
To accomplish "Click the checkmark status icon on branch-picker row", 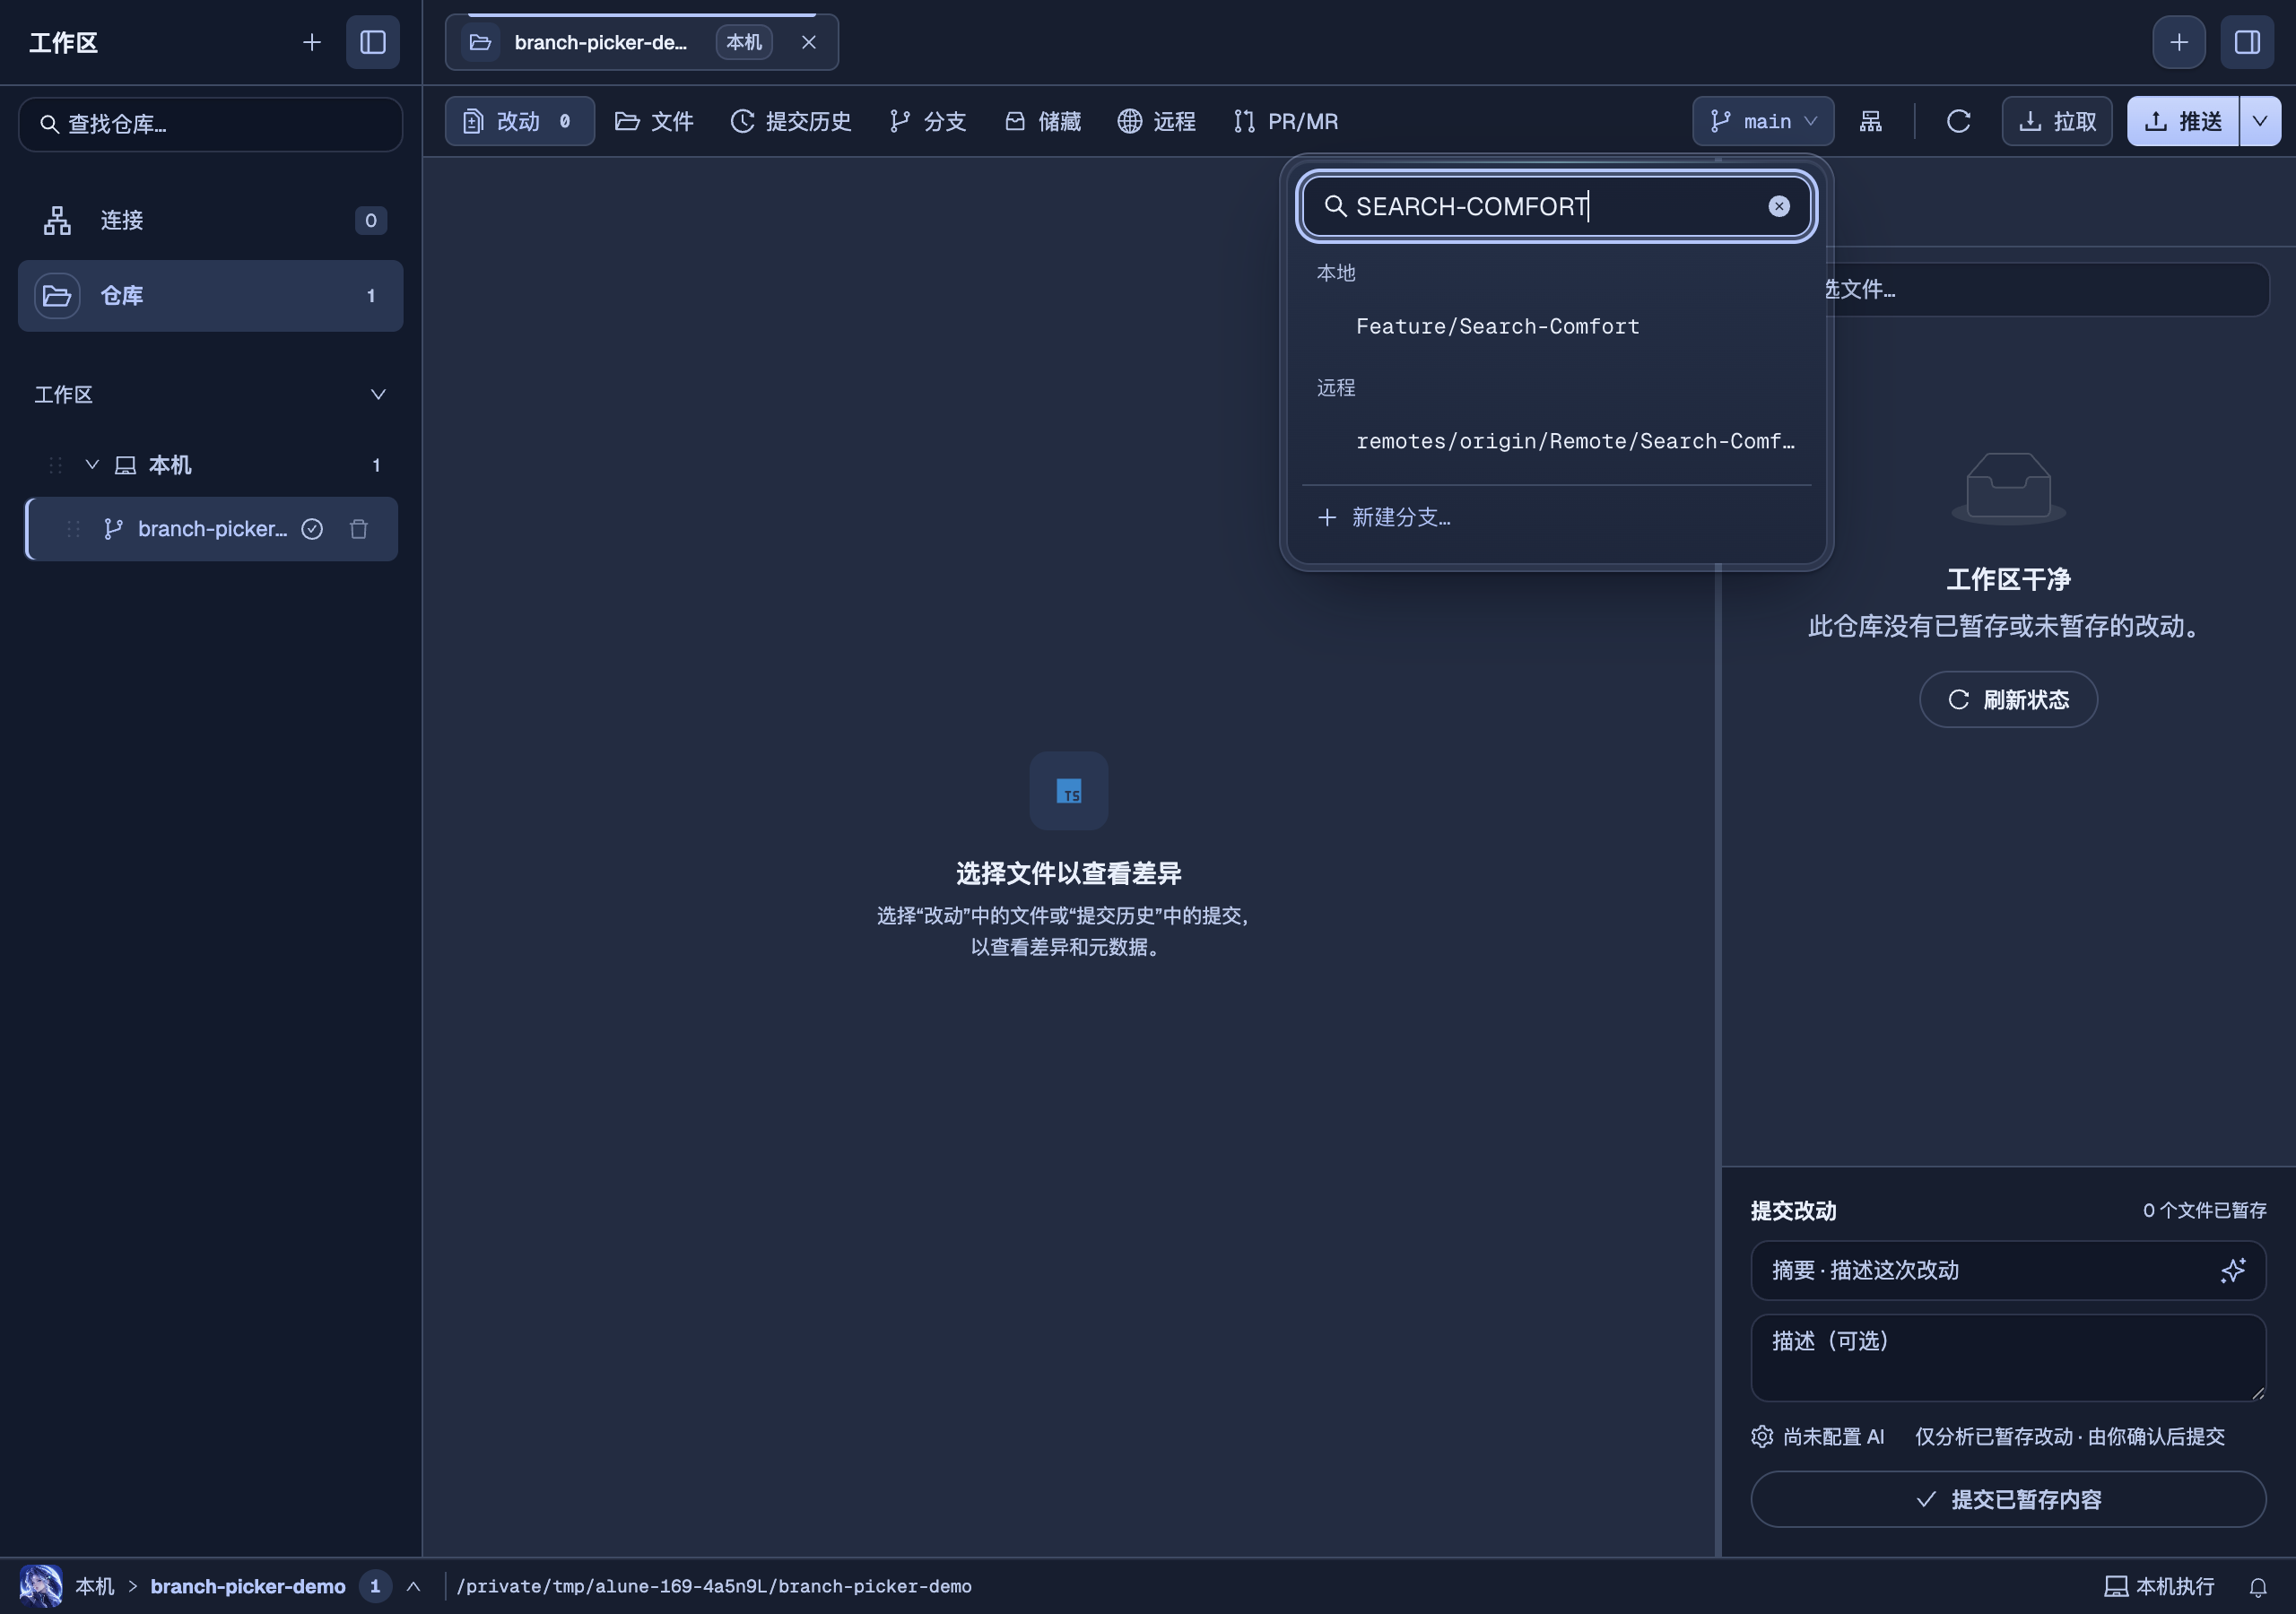I will point(312,529).
